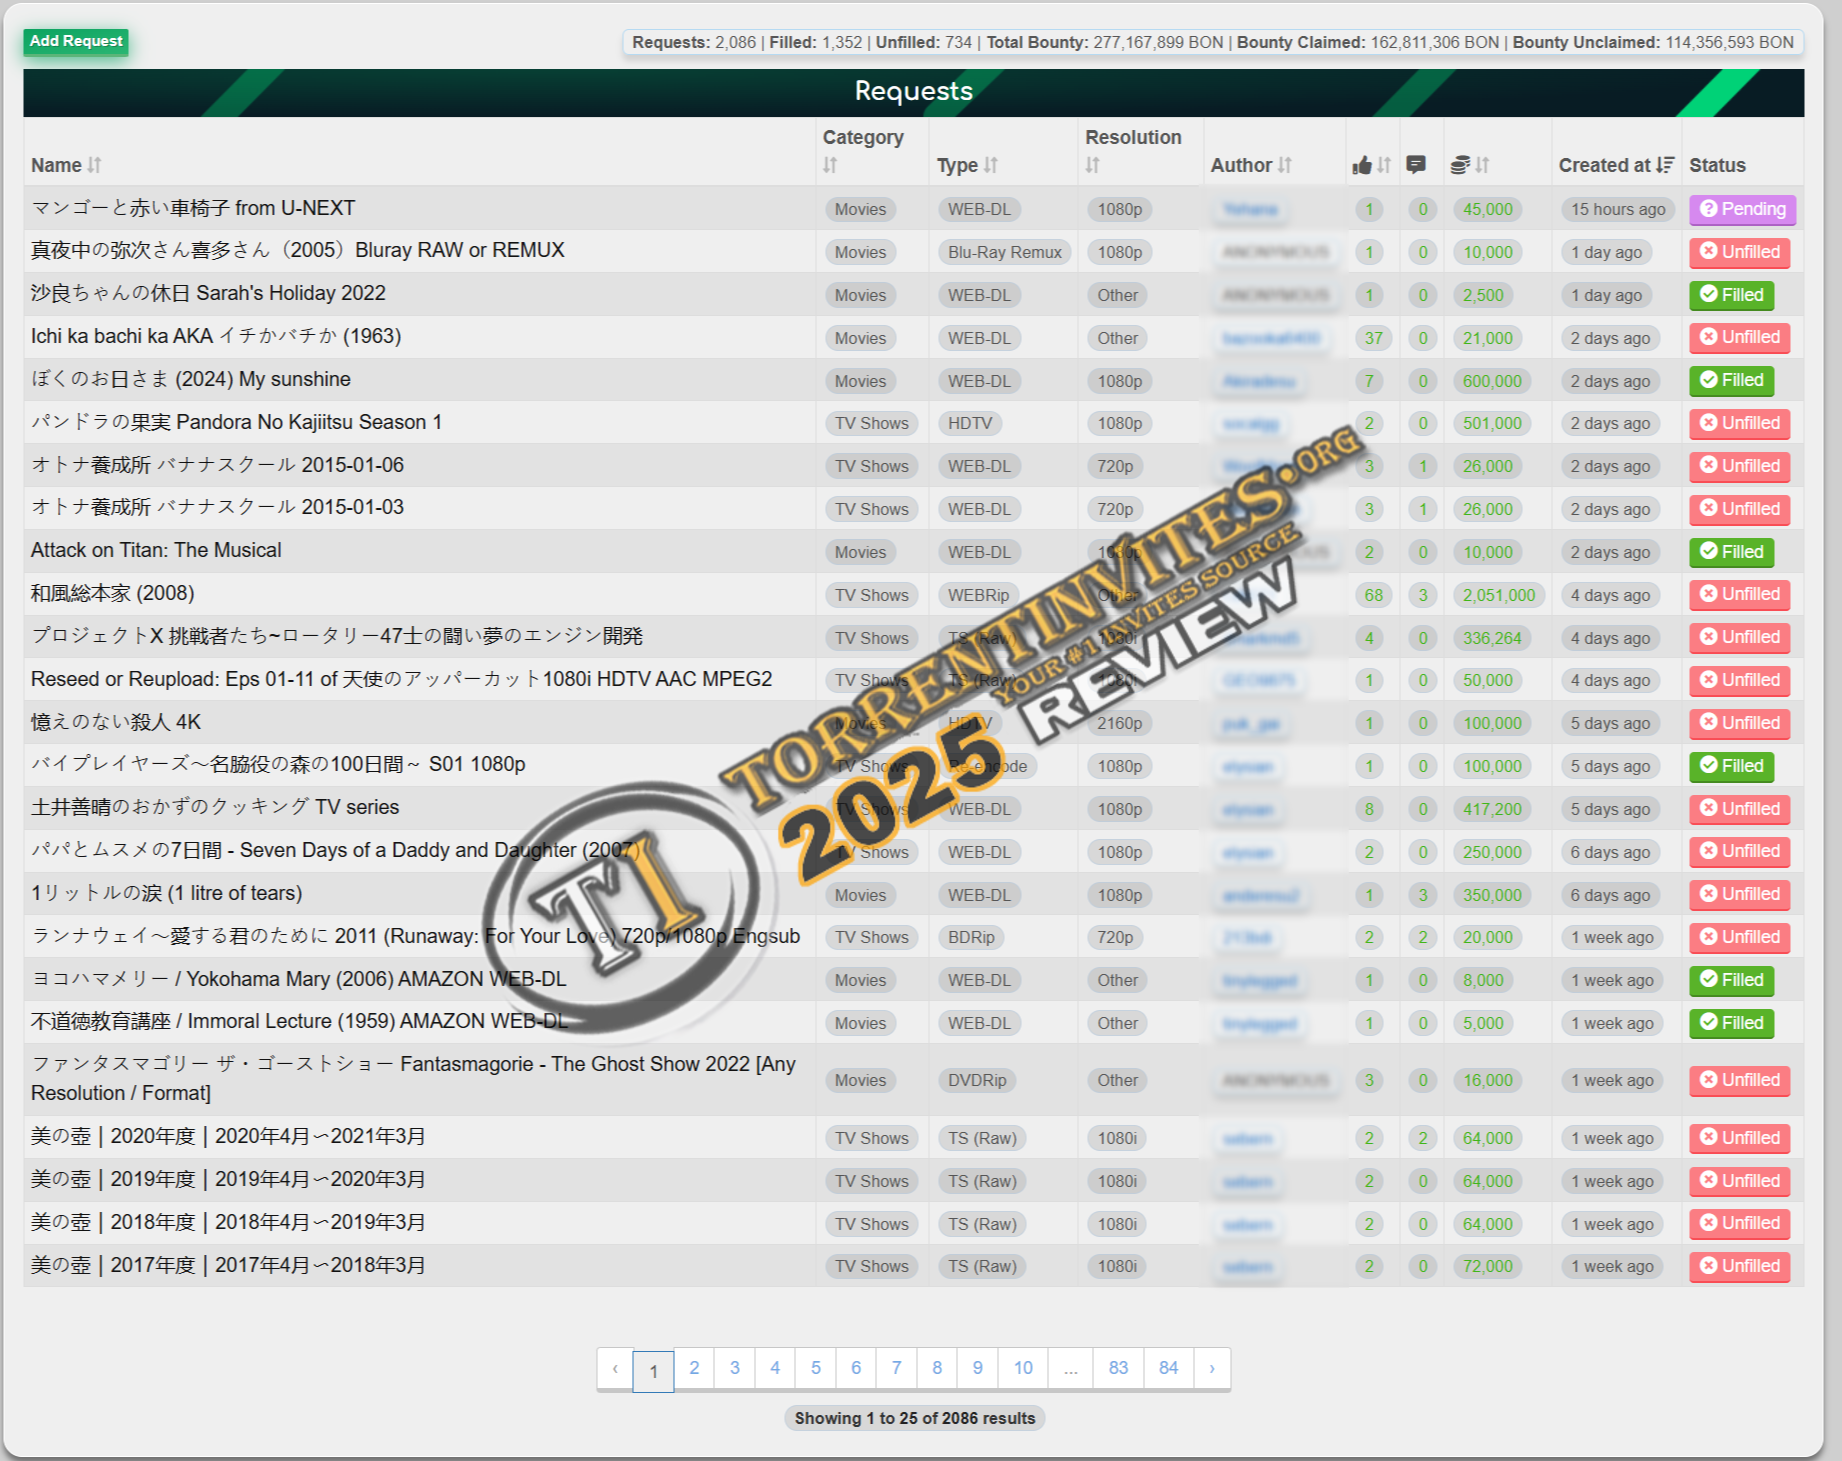
Task: Sort requests by Created at column
Action: [x=1616, y=165]
